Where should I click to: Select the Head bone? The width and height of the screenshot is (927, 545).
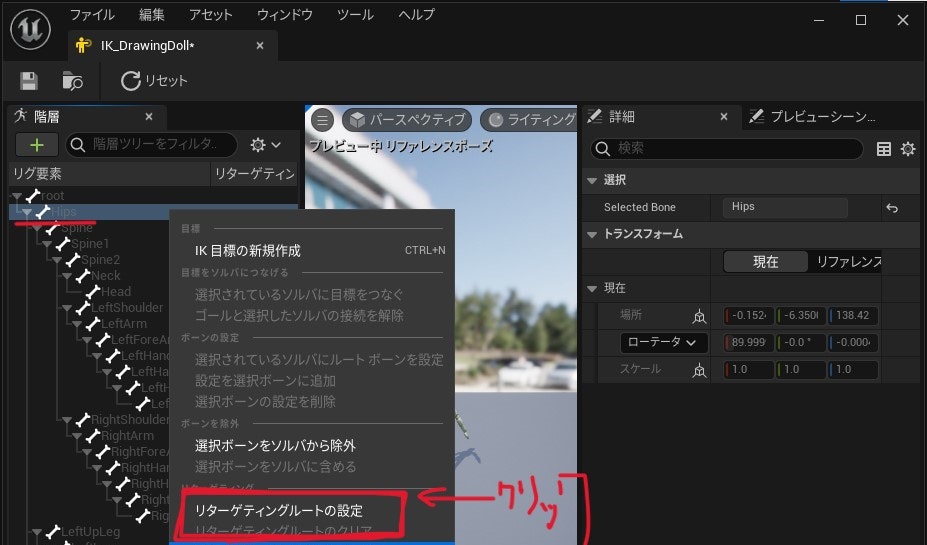(115, 291)
